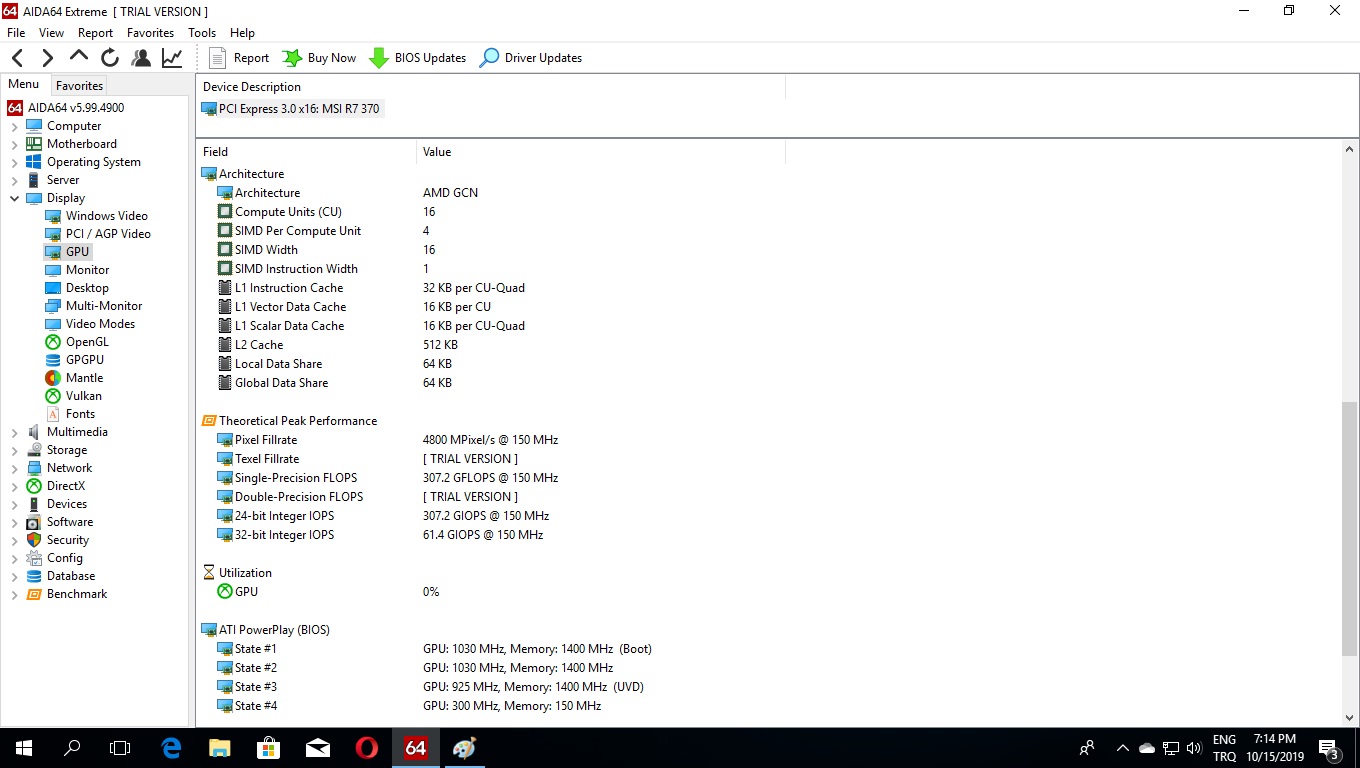
Task: Go back with the toolbar left arrow
Action: tap(17, 58)
